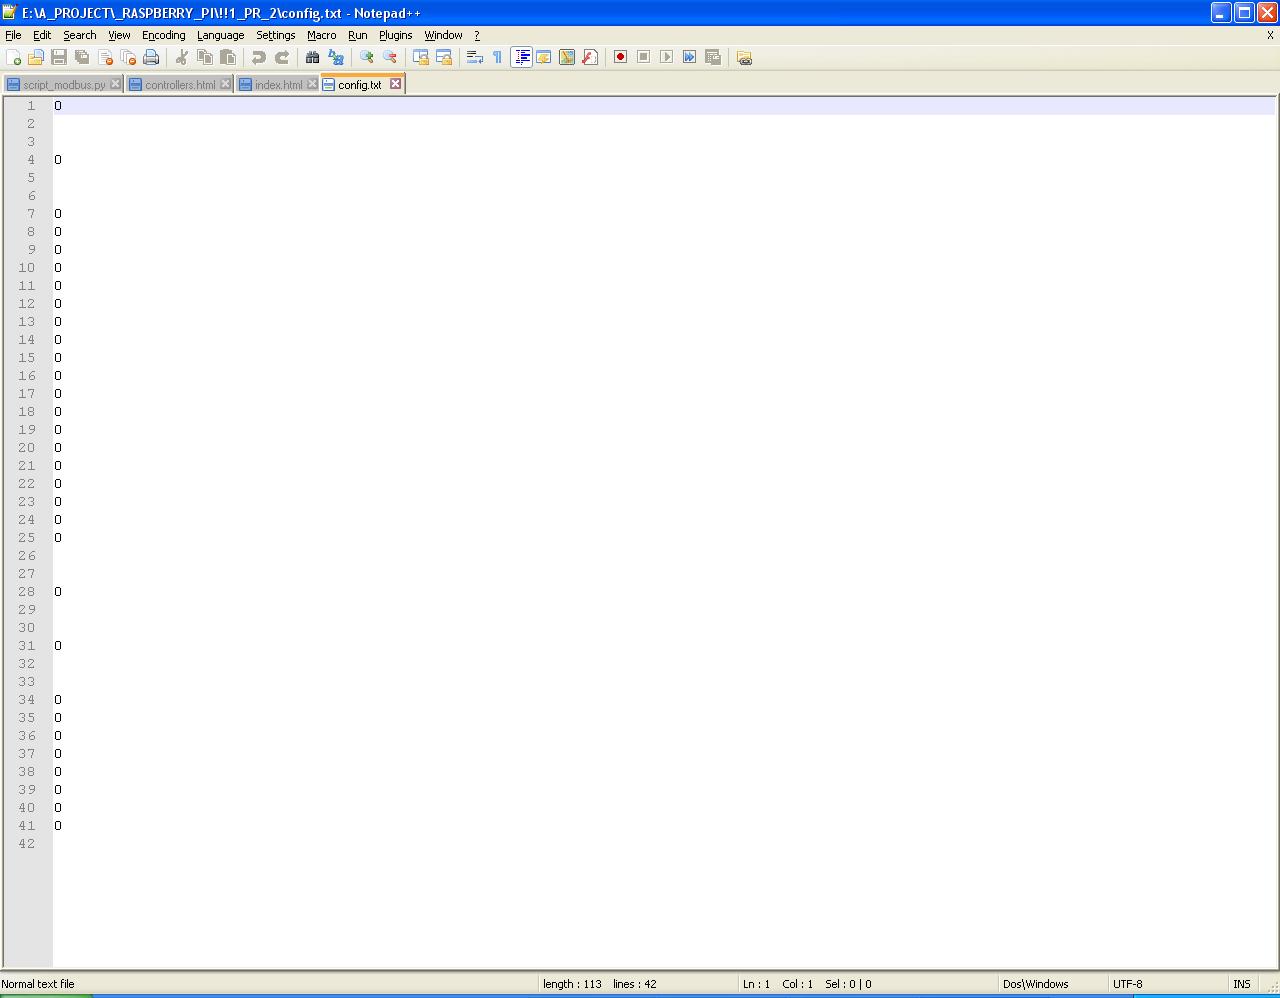Click the last plugin icon on toolbar

[x=744, y=57]
